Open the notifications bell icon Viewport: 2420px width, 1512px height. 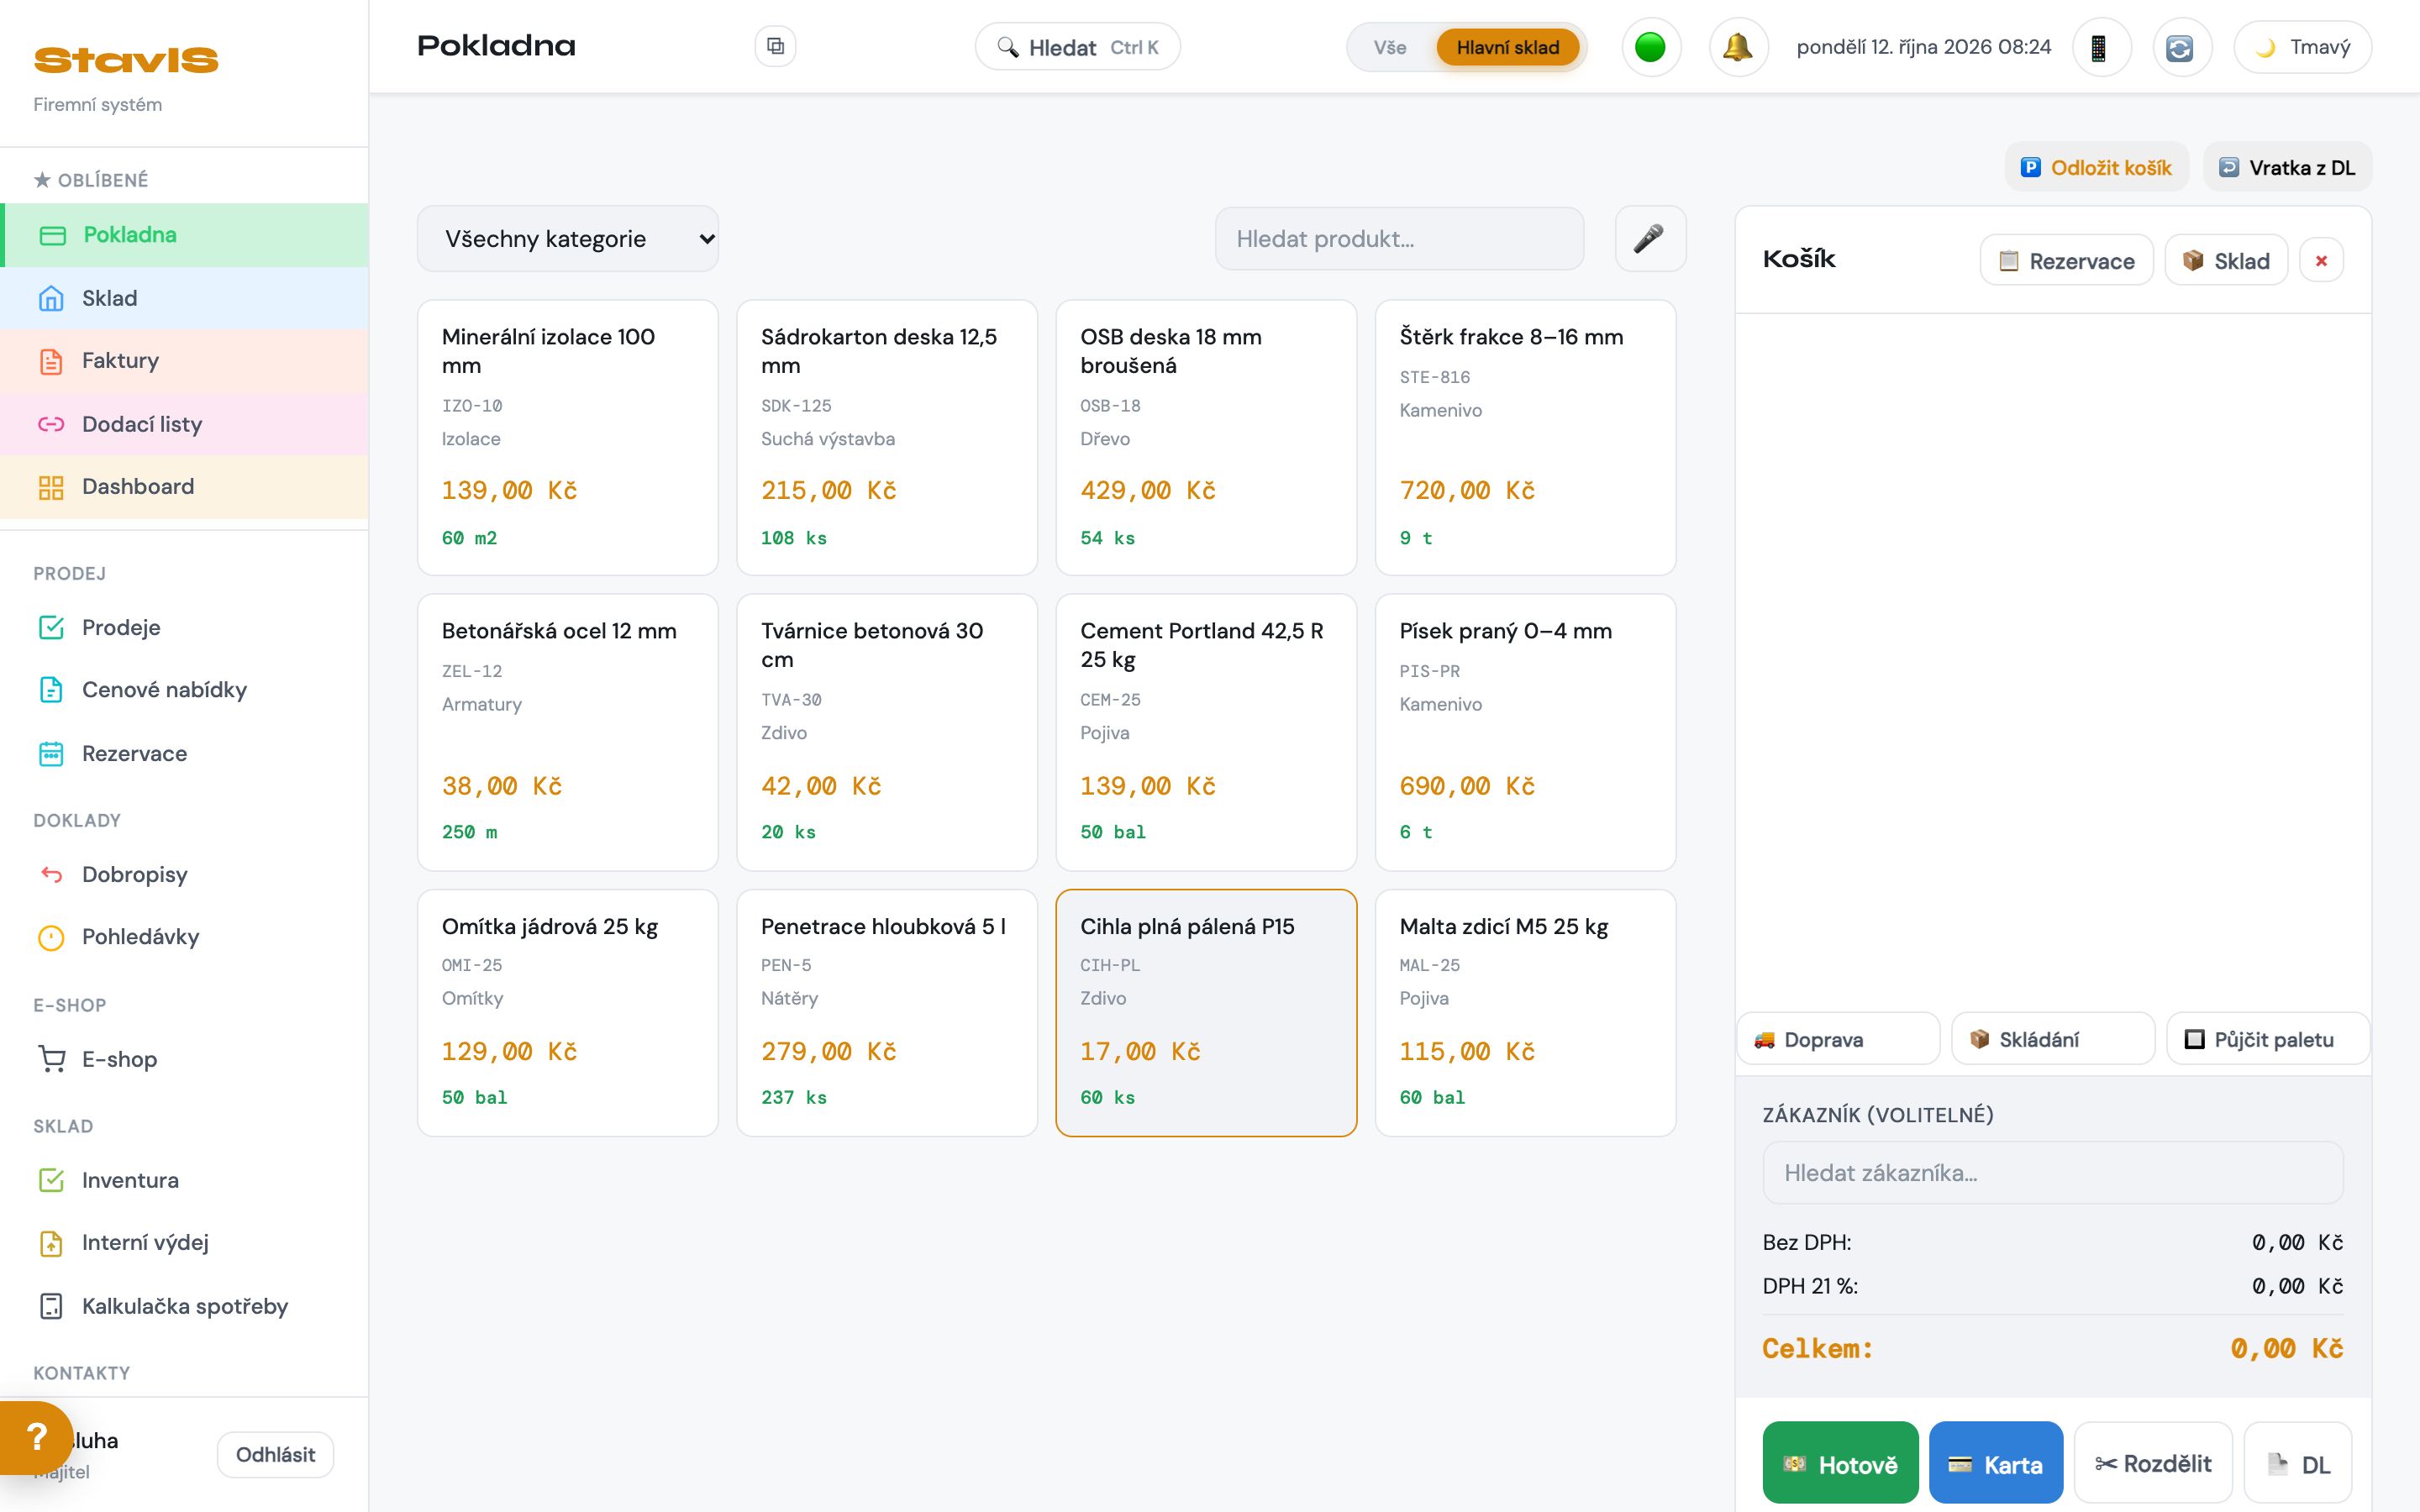[x=1738, y=47]
